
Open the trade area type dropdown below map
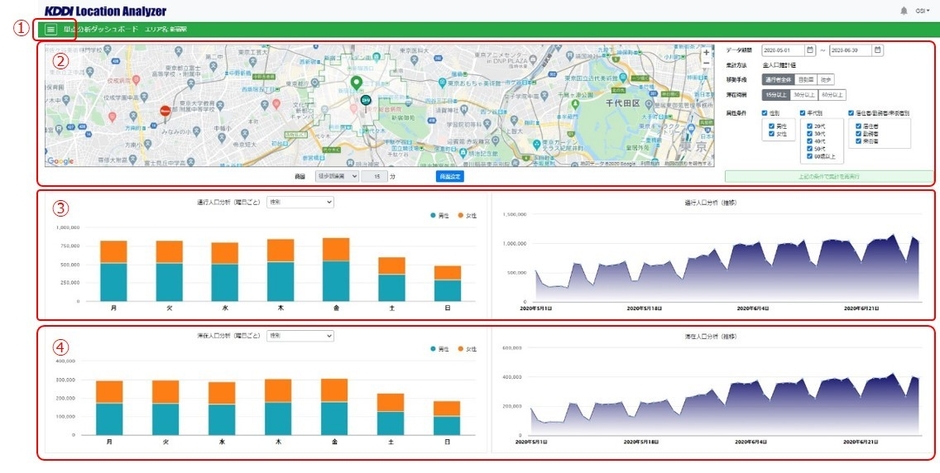[x=334, y=176]
